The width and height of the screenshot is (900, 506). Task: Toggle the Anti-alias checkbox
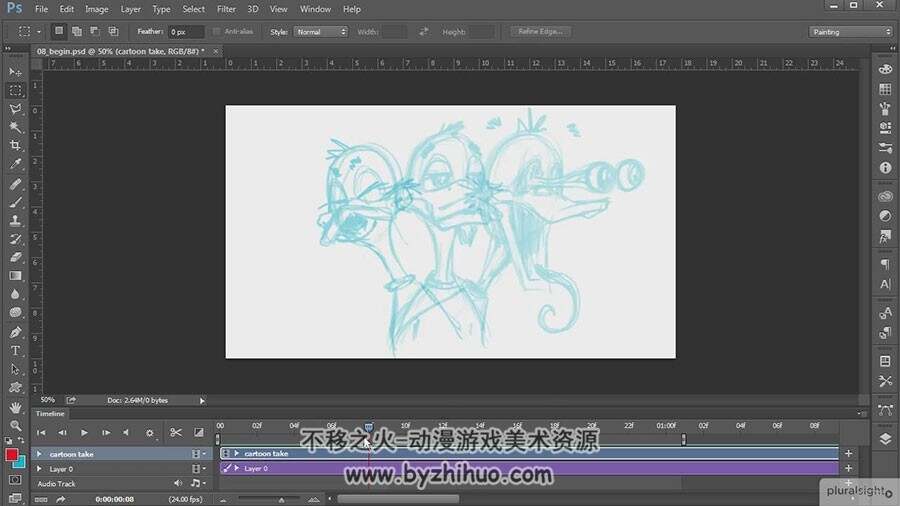point(216,32)
